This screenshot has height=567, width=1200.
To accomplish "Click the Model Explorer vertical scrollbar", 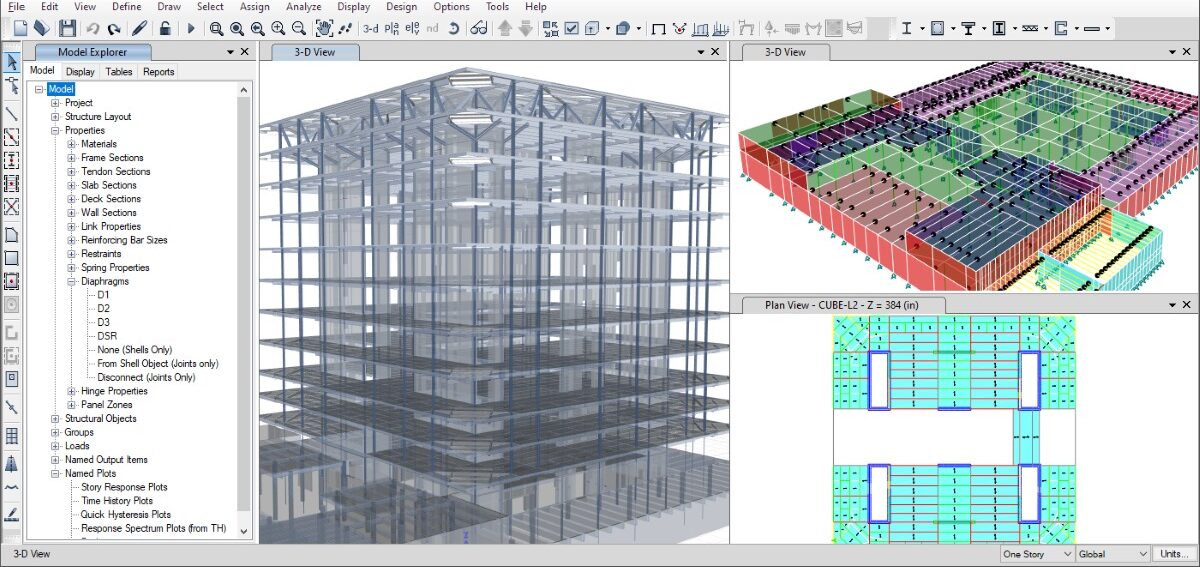I will pos(245,300).
